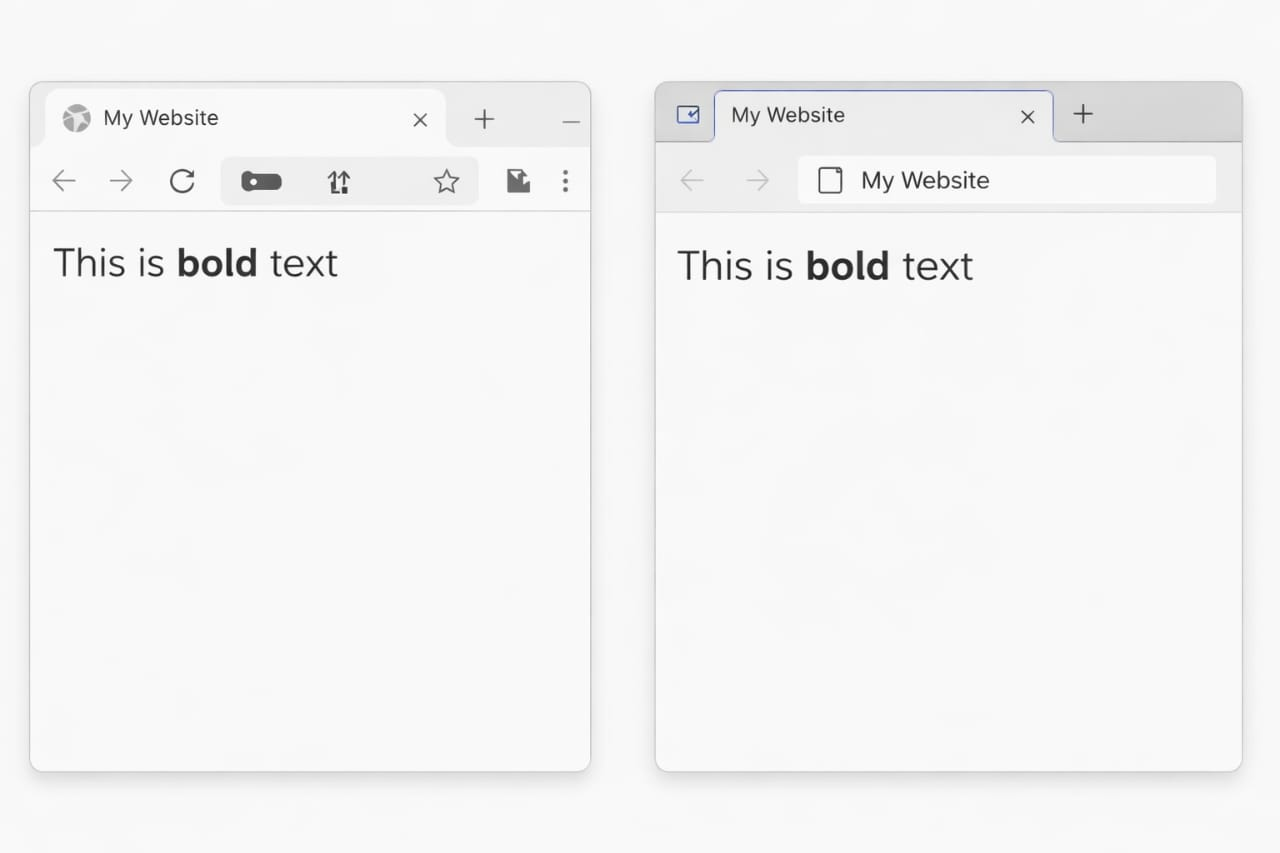Click the tab overview icon in right browser
1280x853 pixels.
pyautogui.click(x=688, y=115)
